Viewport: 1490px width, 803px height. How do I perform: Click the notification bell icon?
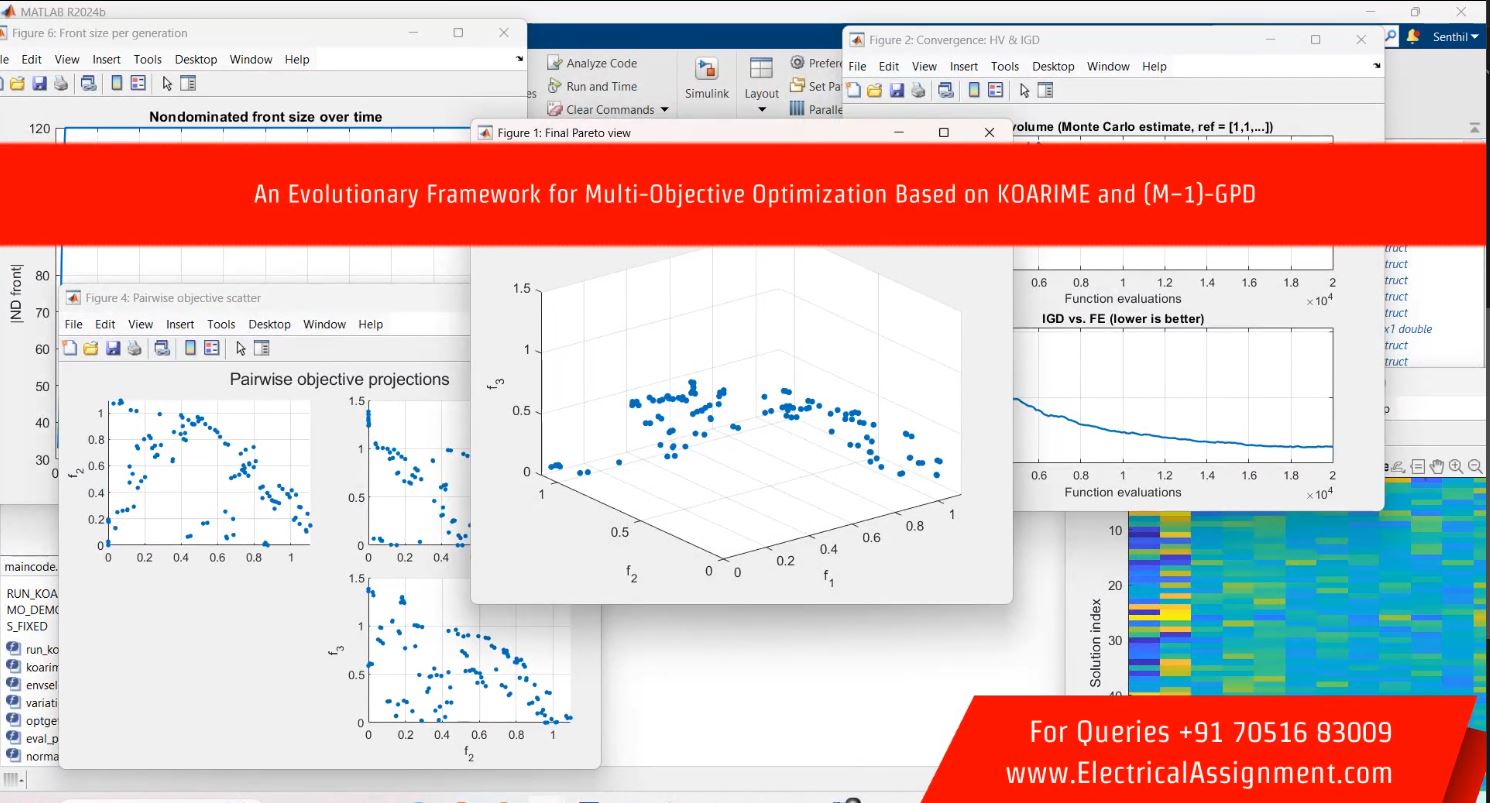pos(1412,36)
